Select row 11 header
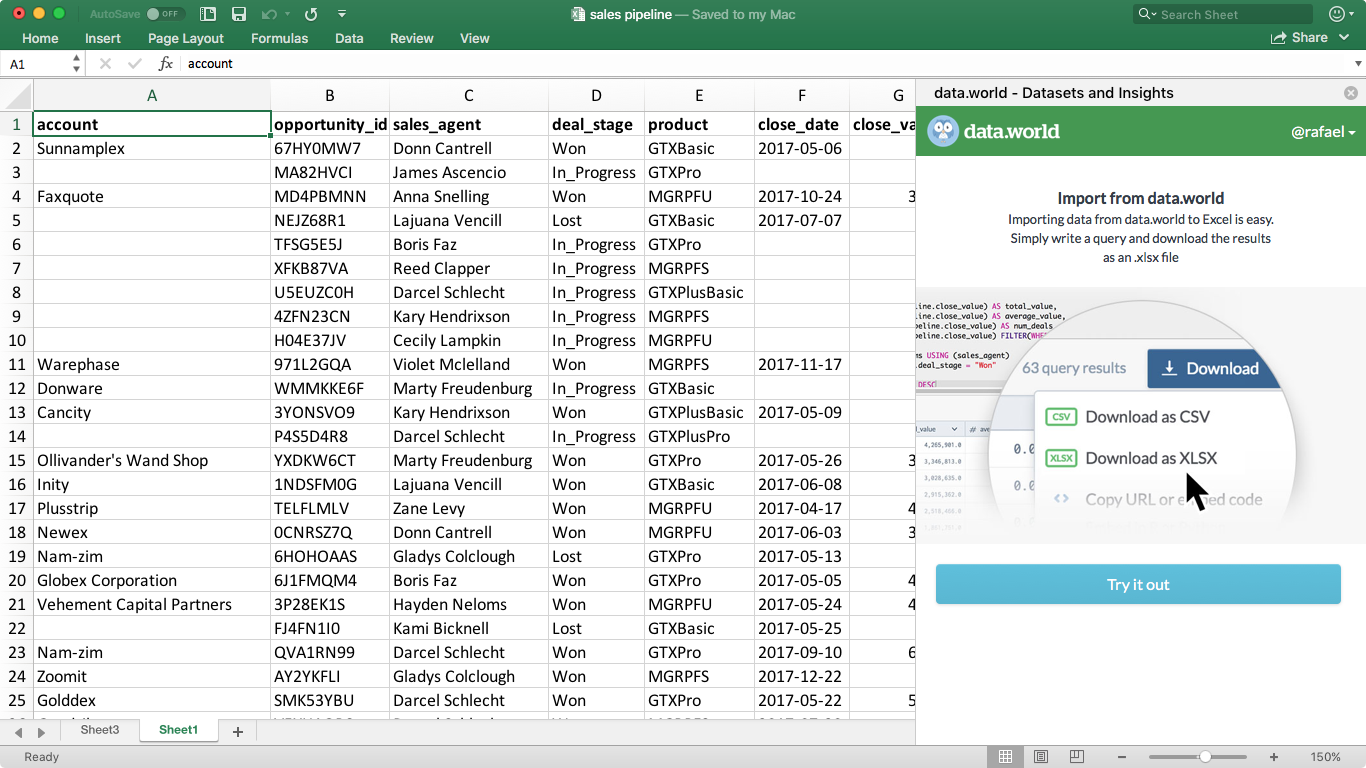 tap(17, 364)
